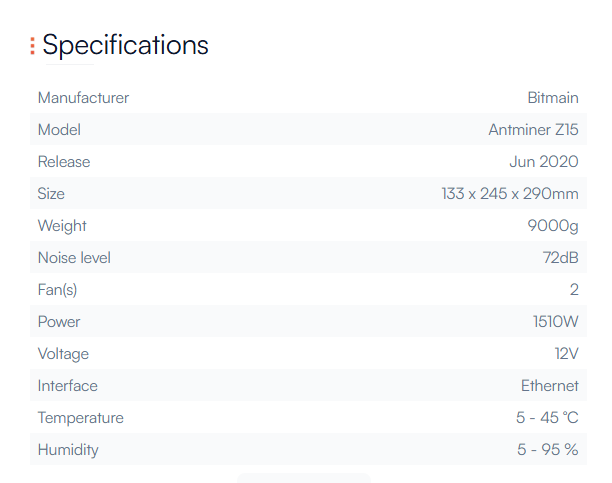Screen dimensions: 612x483
Task: Select the Manufacturer row label
Action: point(83,98)
